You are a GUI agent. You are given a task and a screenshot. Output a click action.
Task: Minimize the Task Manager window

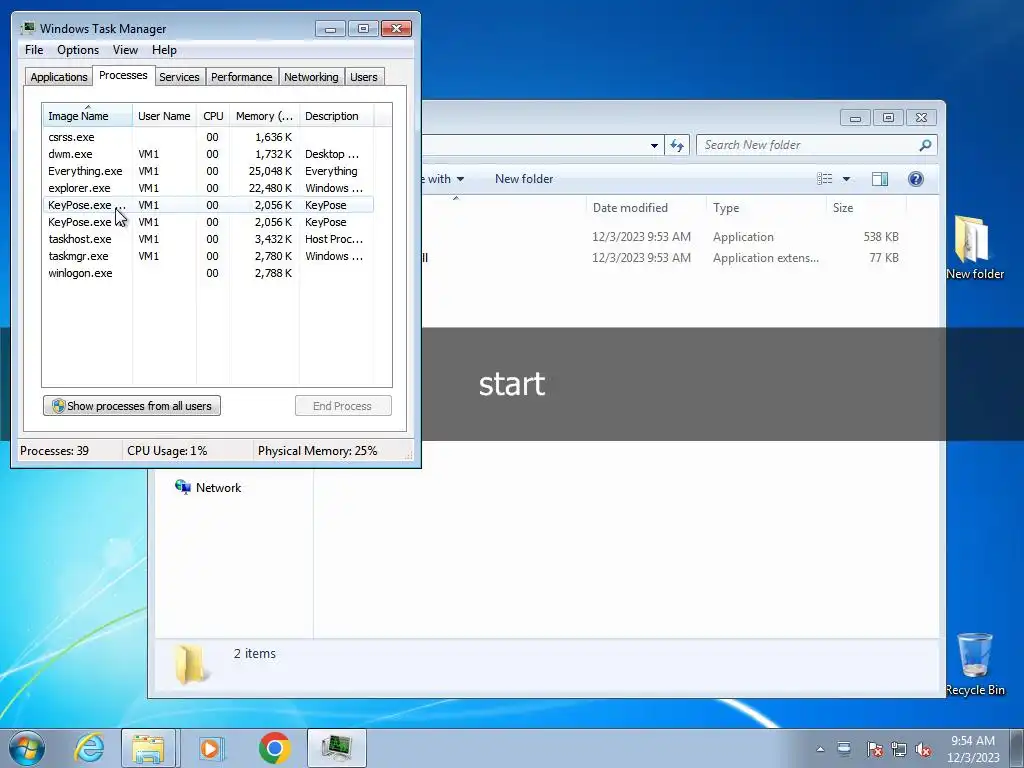(x=330, y=29)
